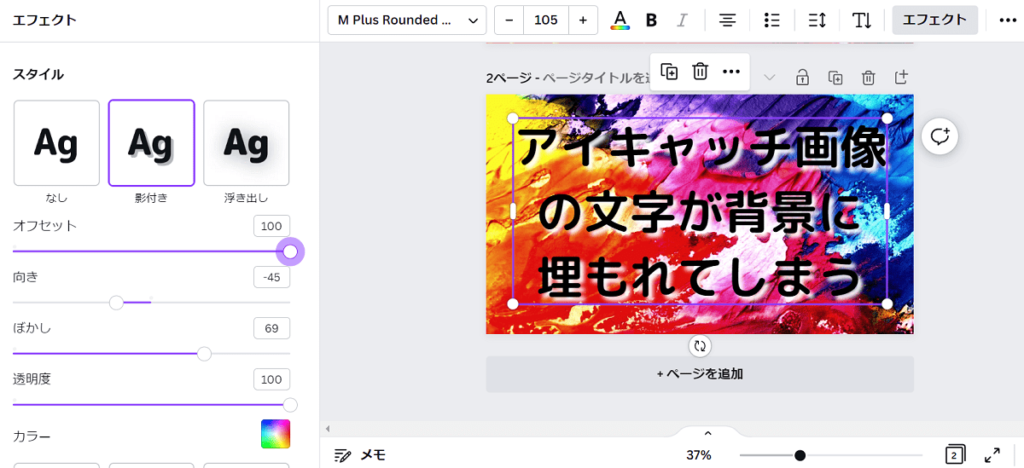Click the 37% zoom level
The image size is (1024, 468).
tap(698, 455)
